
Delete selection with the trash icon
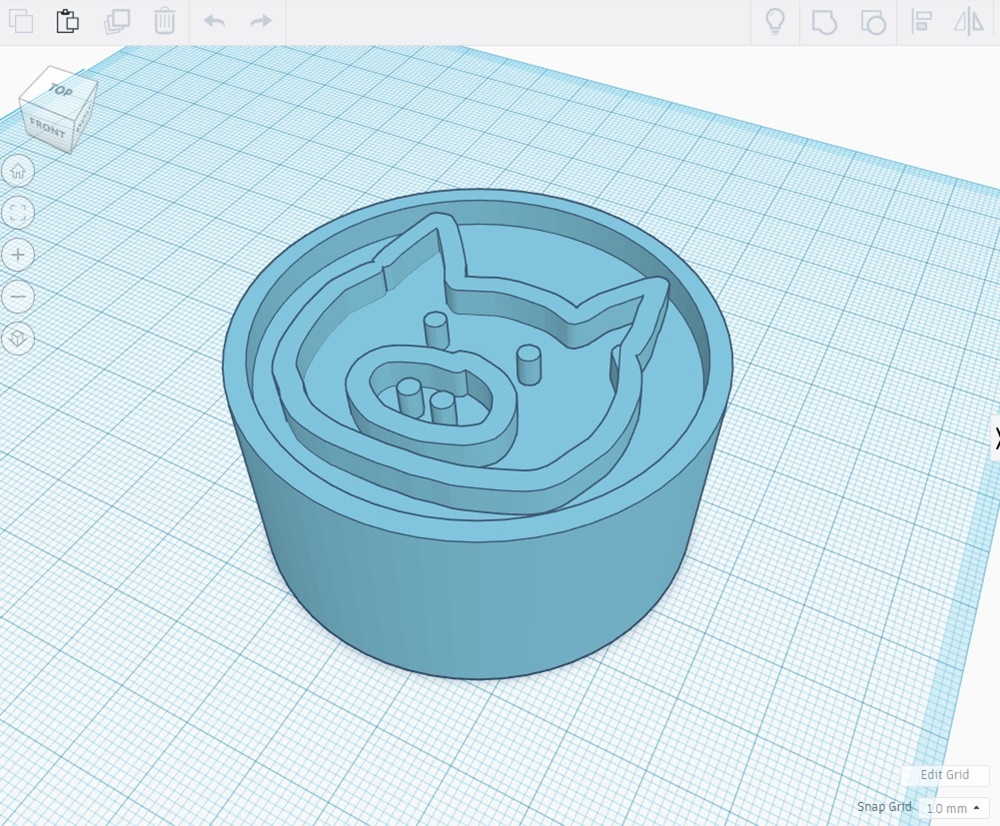[165, 21]
